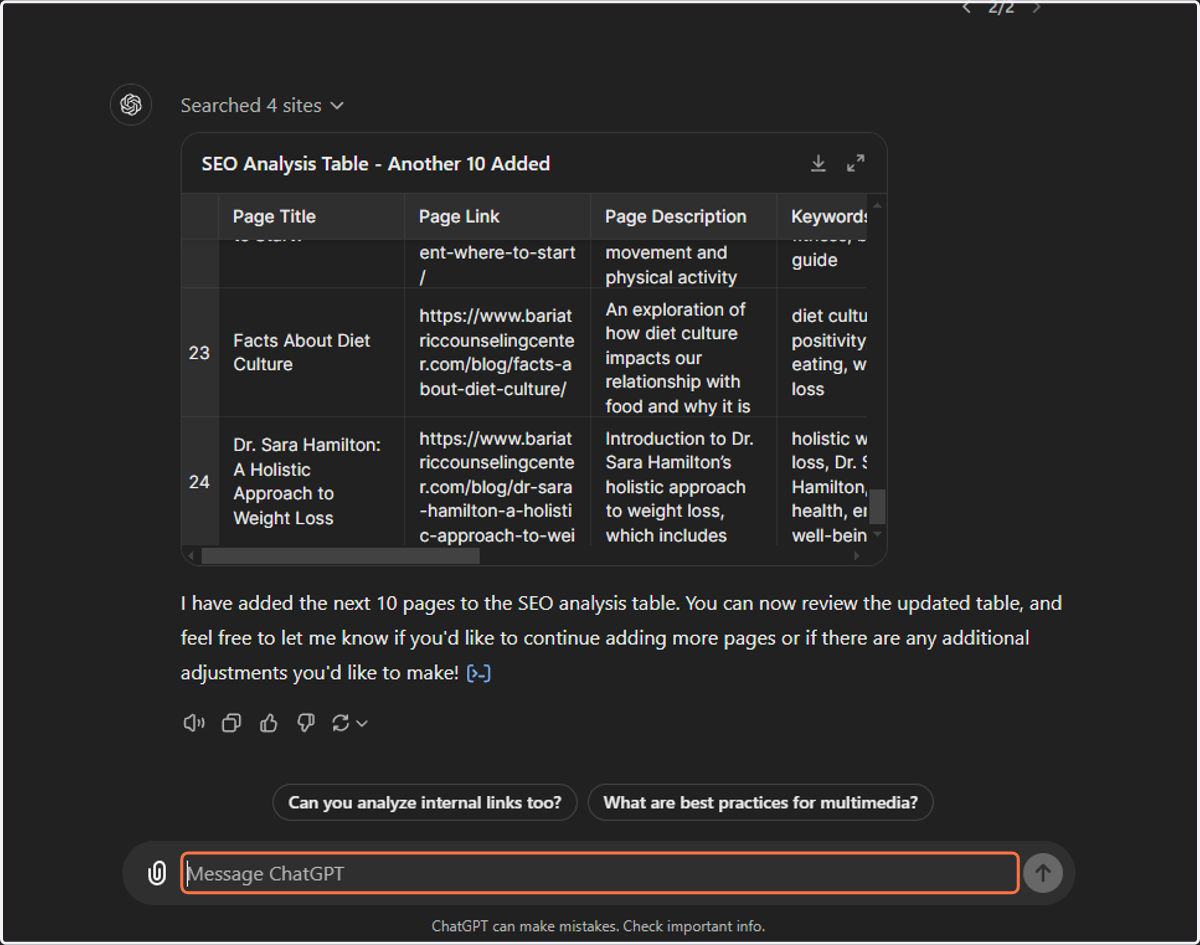This screenshot has height=945, width=1200.
Task: Click the Dr. Sara Hamilton title cell
Action: [311, 481]
